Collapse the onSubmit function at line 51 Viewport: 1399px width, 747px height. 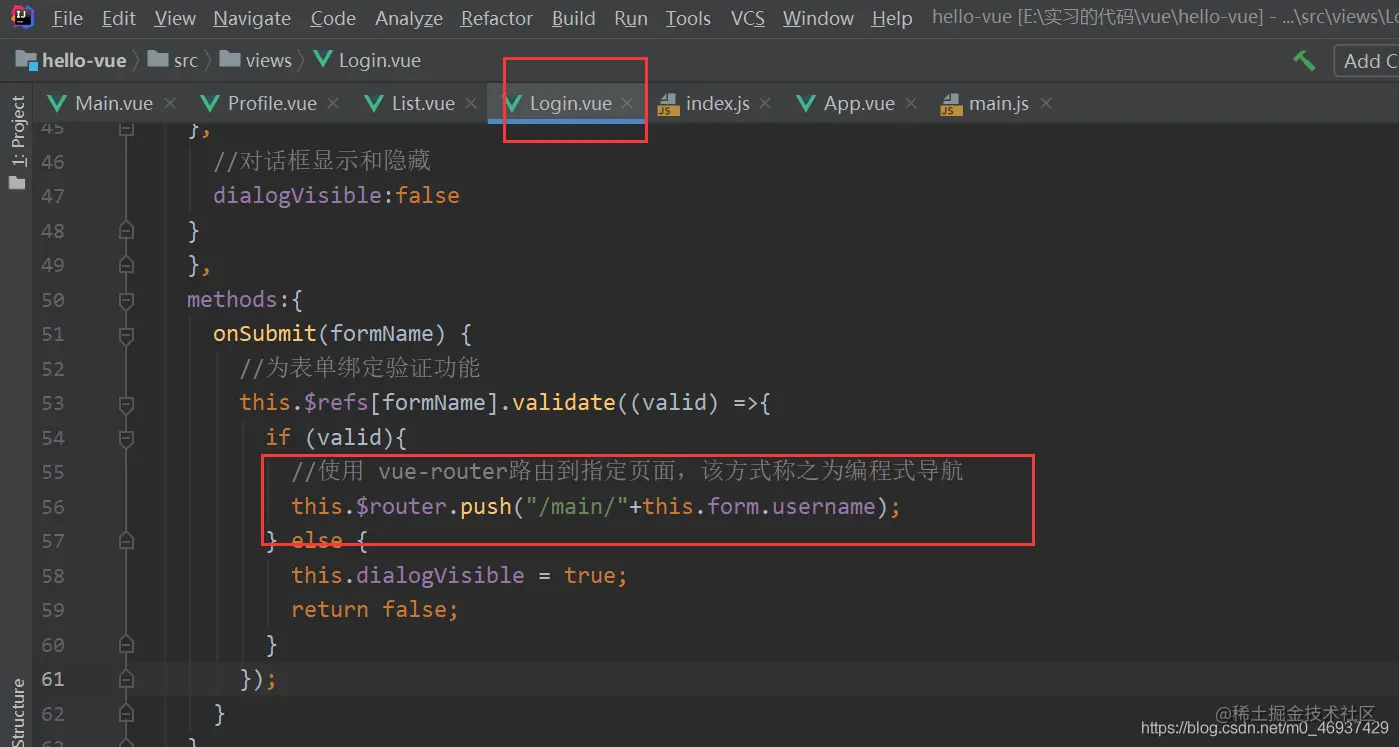click(x=126, y=334)
